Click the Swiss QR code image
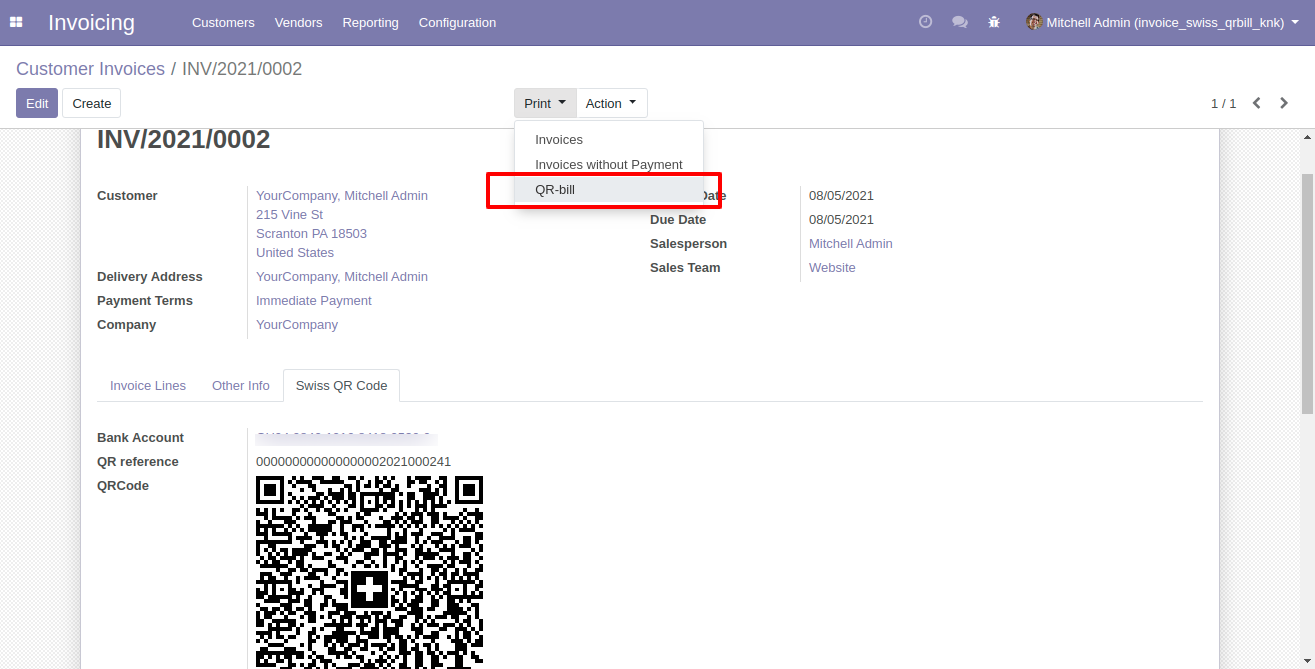The width and height of the screenshot is (1315, 669). [x=370, y=572]
